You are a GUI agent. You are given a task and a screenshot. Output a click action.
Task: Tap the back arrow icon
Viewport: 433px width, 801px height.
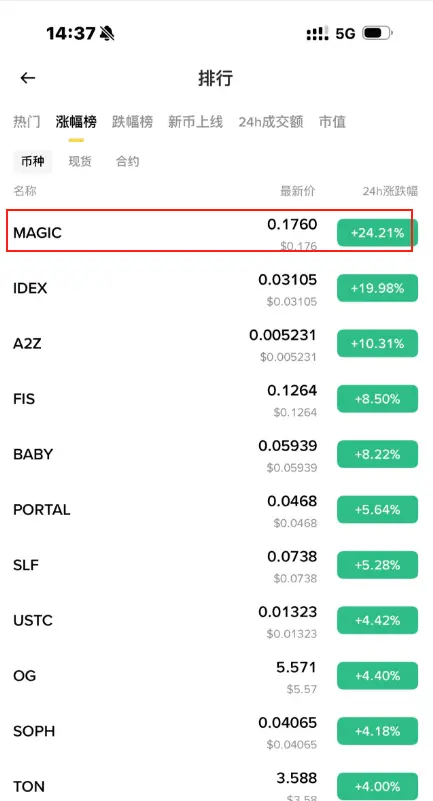28,78
